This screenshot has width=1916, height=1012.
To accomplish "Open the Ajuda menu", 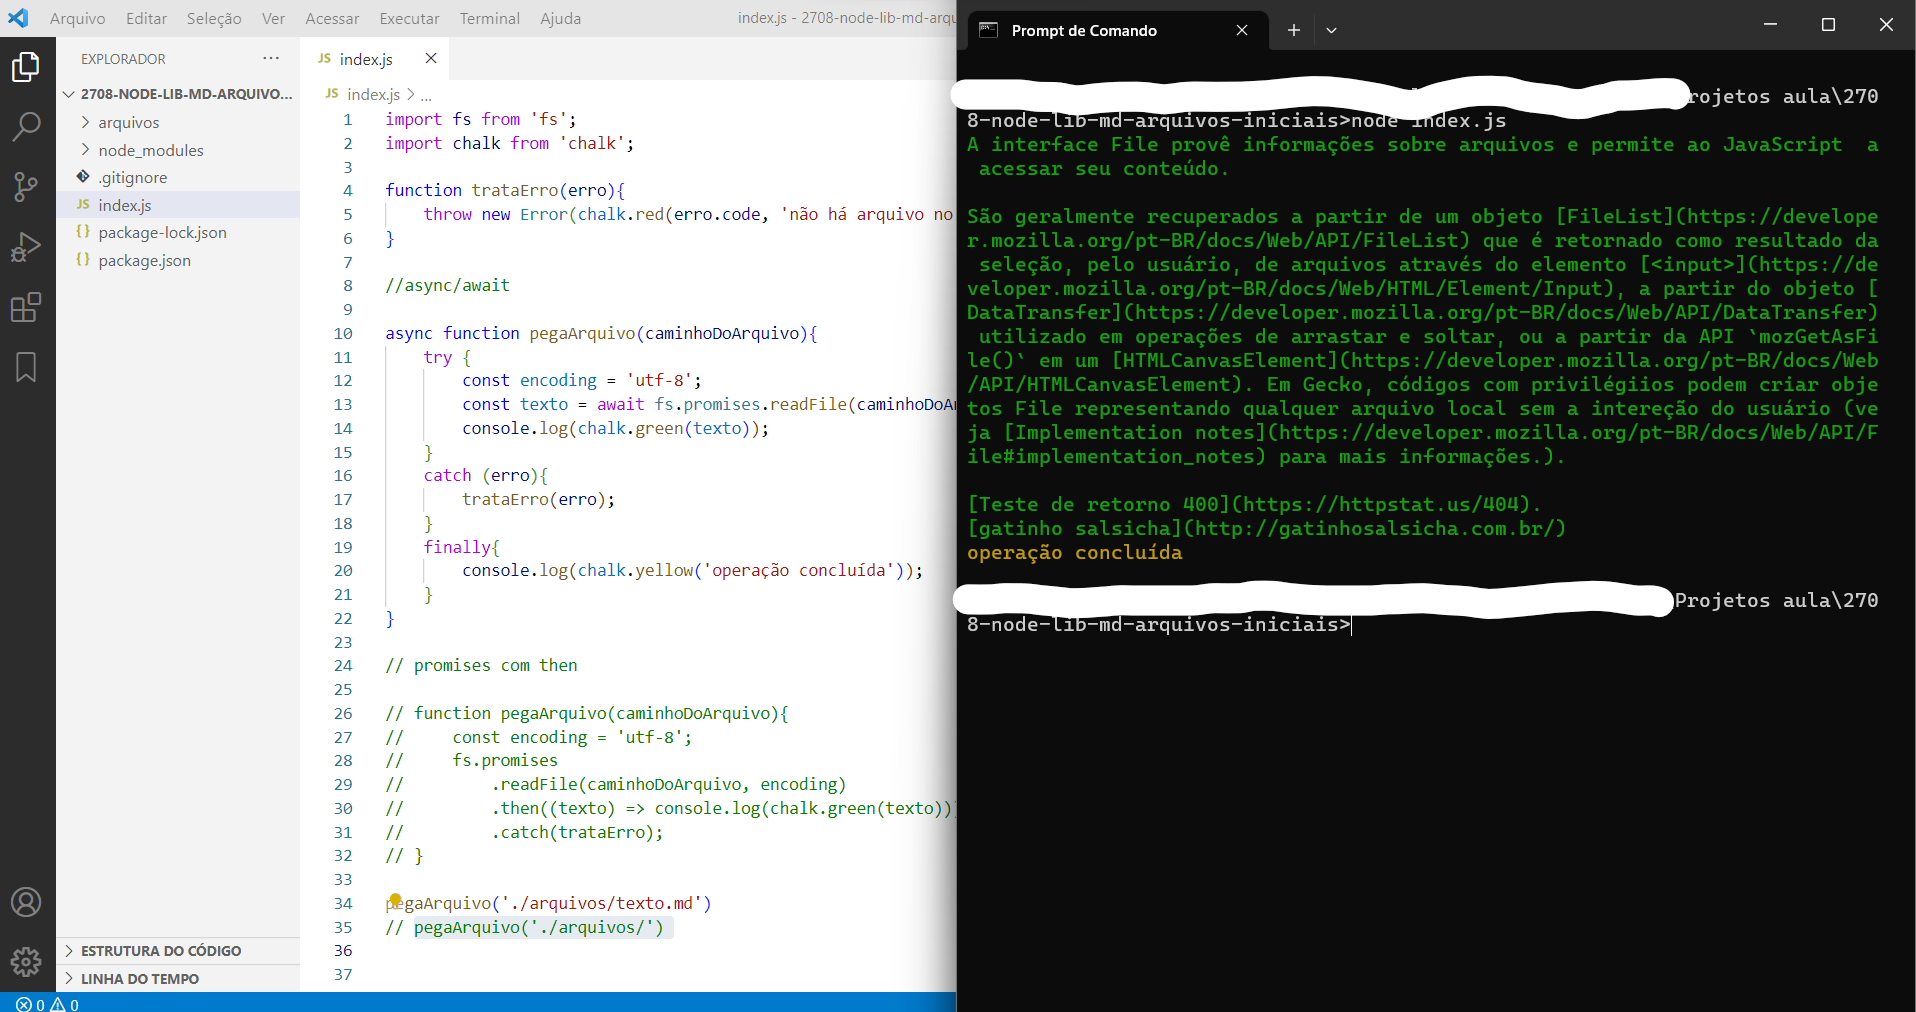I will point(560,18).
